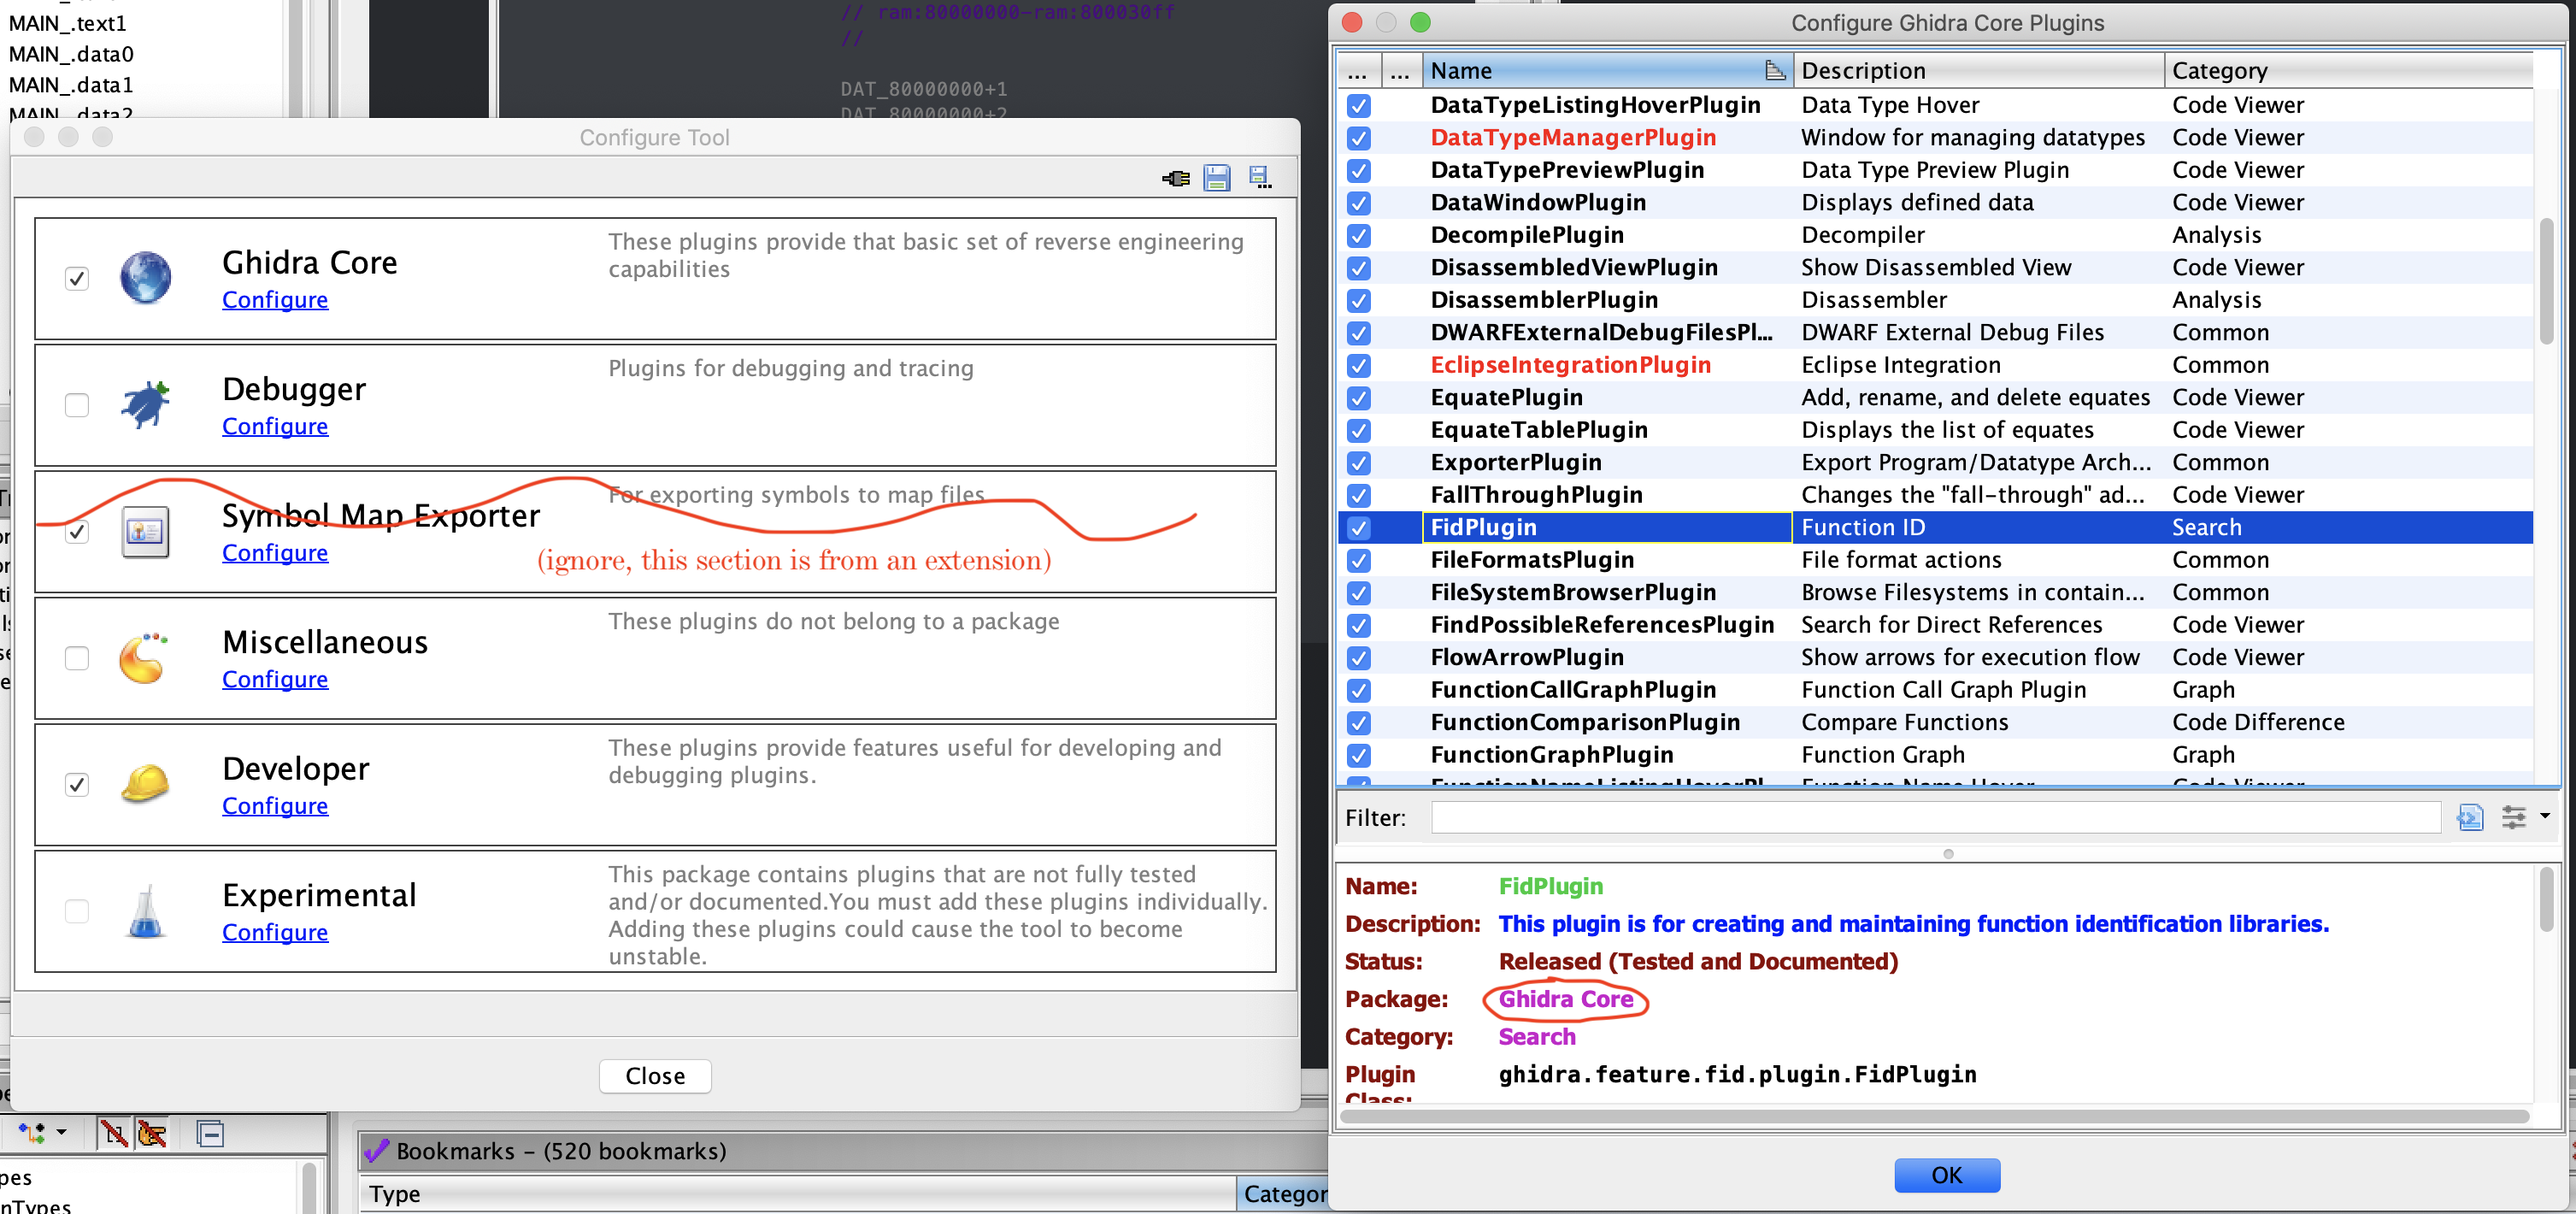The height and width of the screenshot is (1214, 2576).
Task: Select MAIN_.data0 in the background tree
Action: (71, 54)
